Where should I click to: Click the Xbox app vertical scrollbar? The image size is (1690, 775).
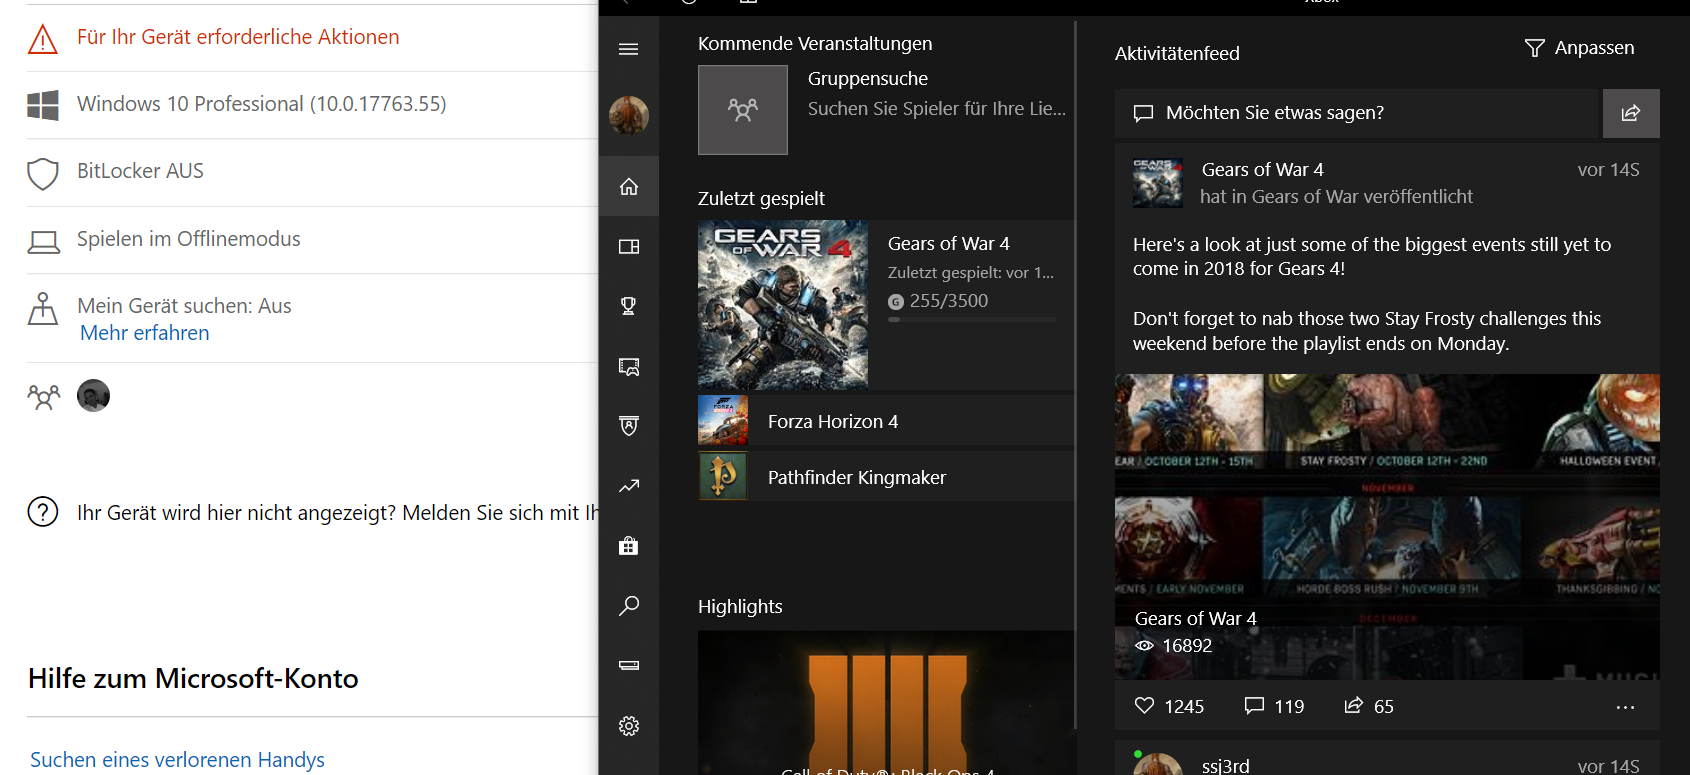tap(1076, 375)
